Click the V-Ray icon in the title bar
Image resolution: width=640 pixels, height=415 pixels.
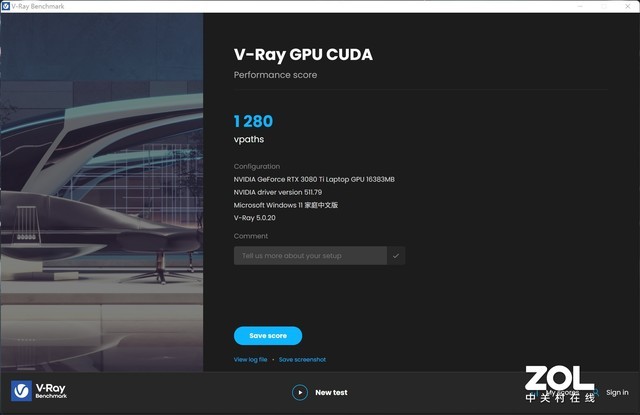click(x=6, y=7)
